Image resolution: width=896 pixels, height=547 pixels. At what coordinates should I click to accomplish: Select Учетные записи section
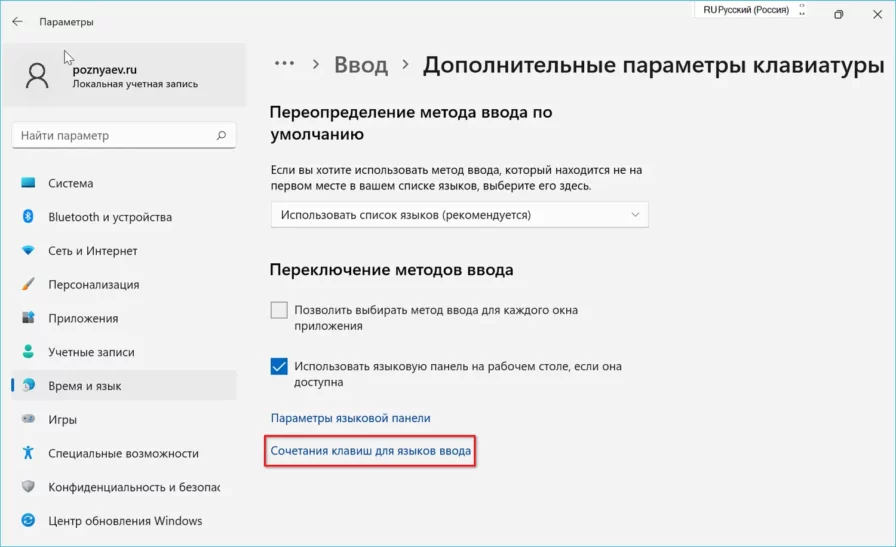pyautogui.click(x=123, y=352)
